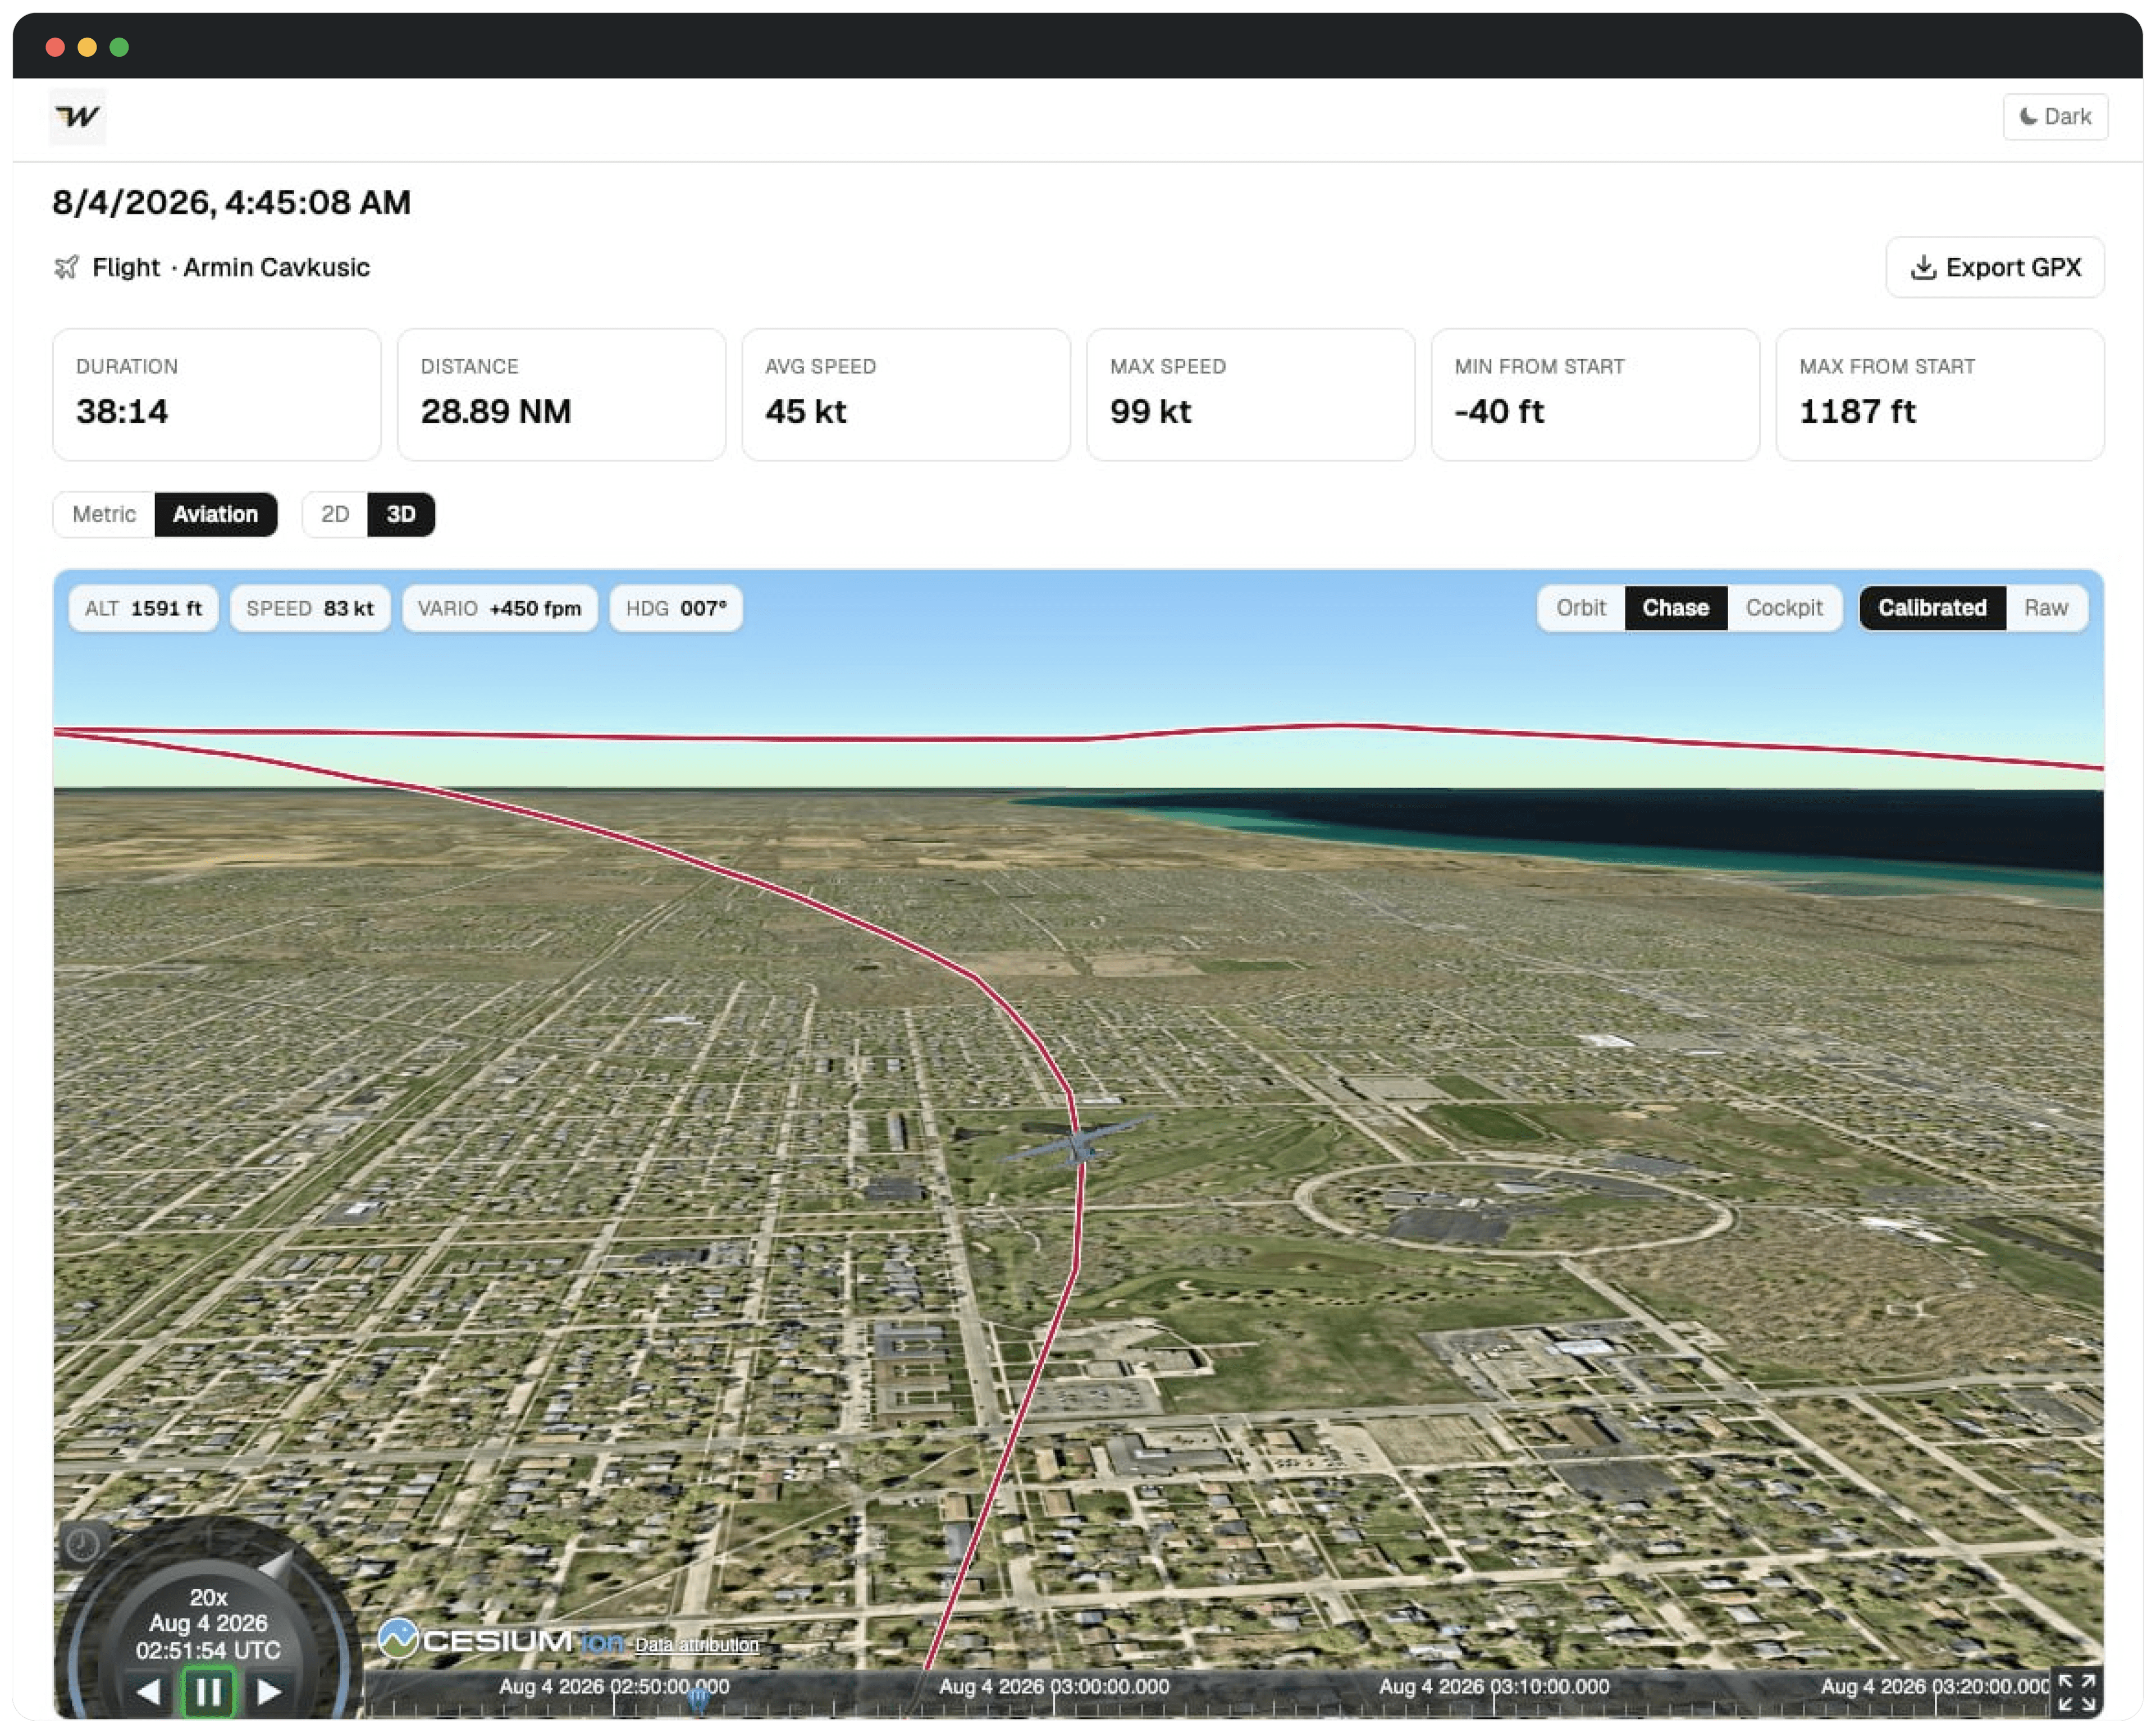Select Chase camera mode
The height and width of the screenshot is (1733, 2156).
pyautogui.click(x=1675, y=608)
